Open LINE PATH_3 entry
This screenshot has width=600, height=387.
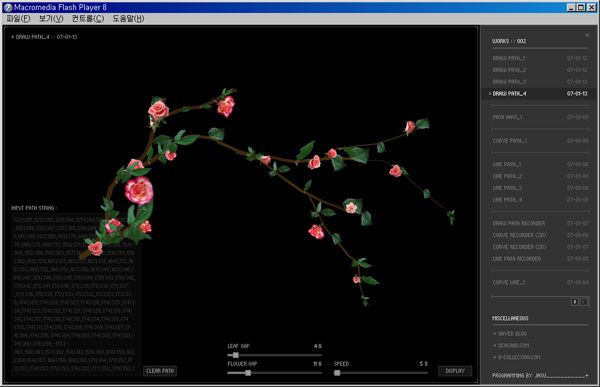[540, 188]
